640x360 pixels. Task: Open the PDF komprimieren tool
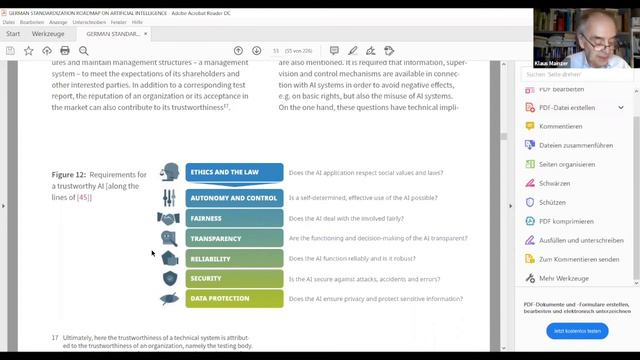coord(566,222)
